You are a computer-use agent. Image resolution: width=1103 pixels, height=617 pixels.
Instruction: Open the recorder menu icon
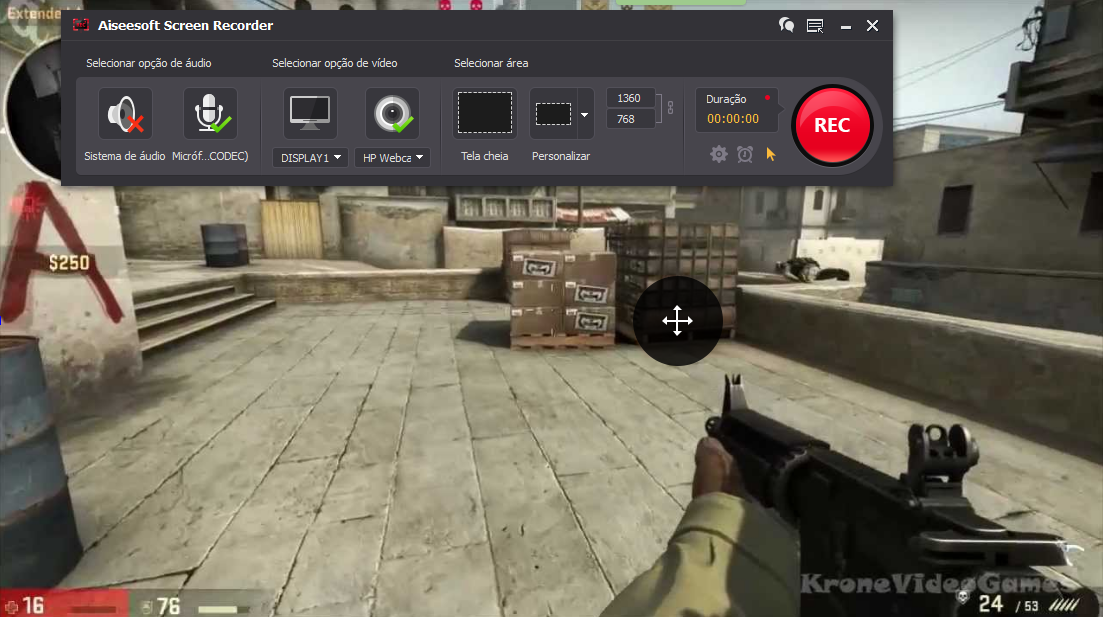[815, 26]
